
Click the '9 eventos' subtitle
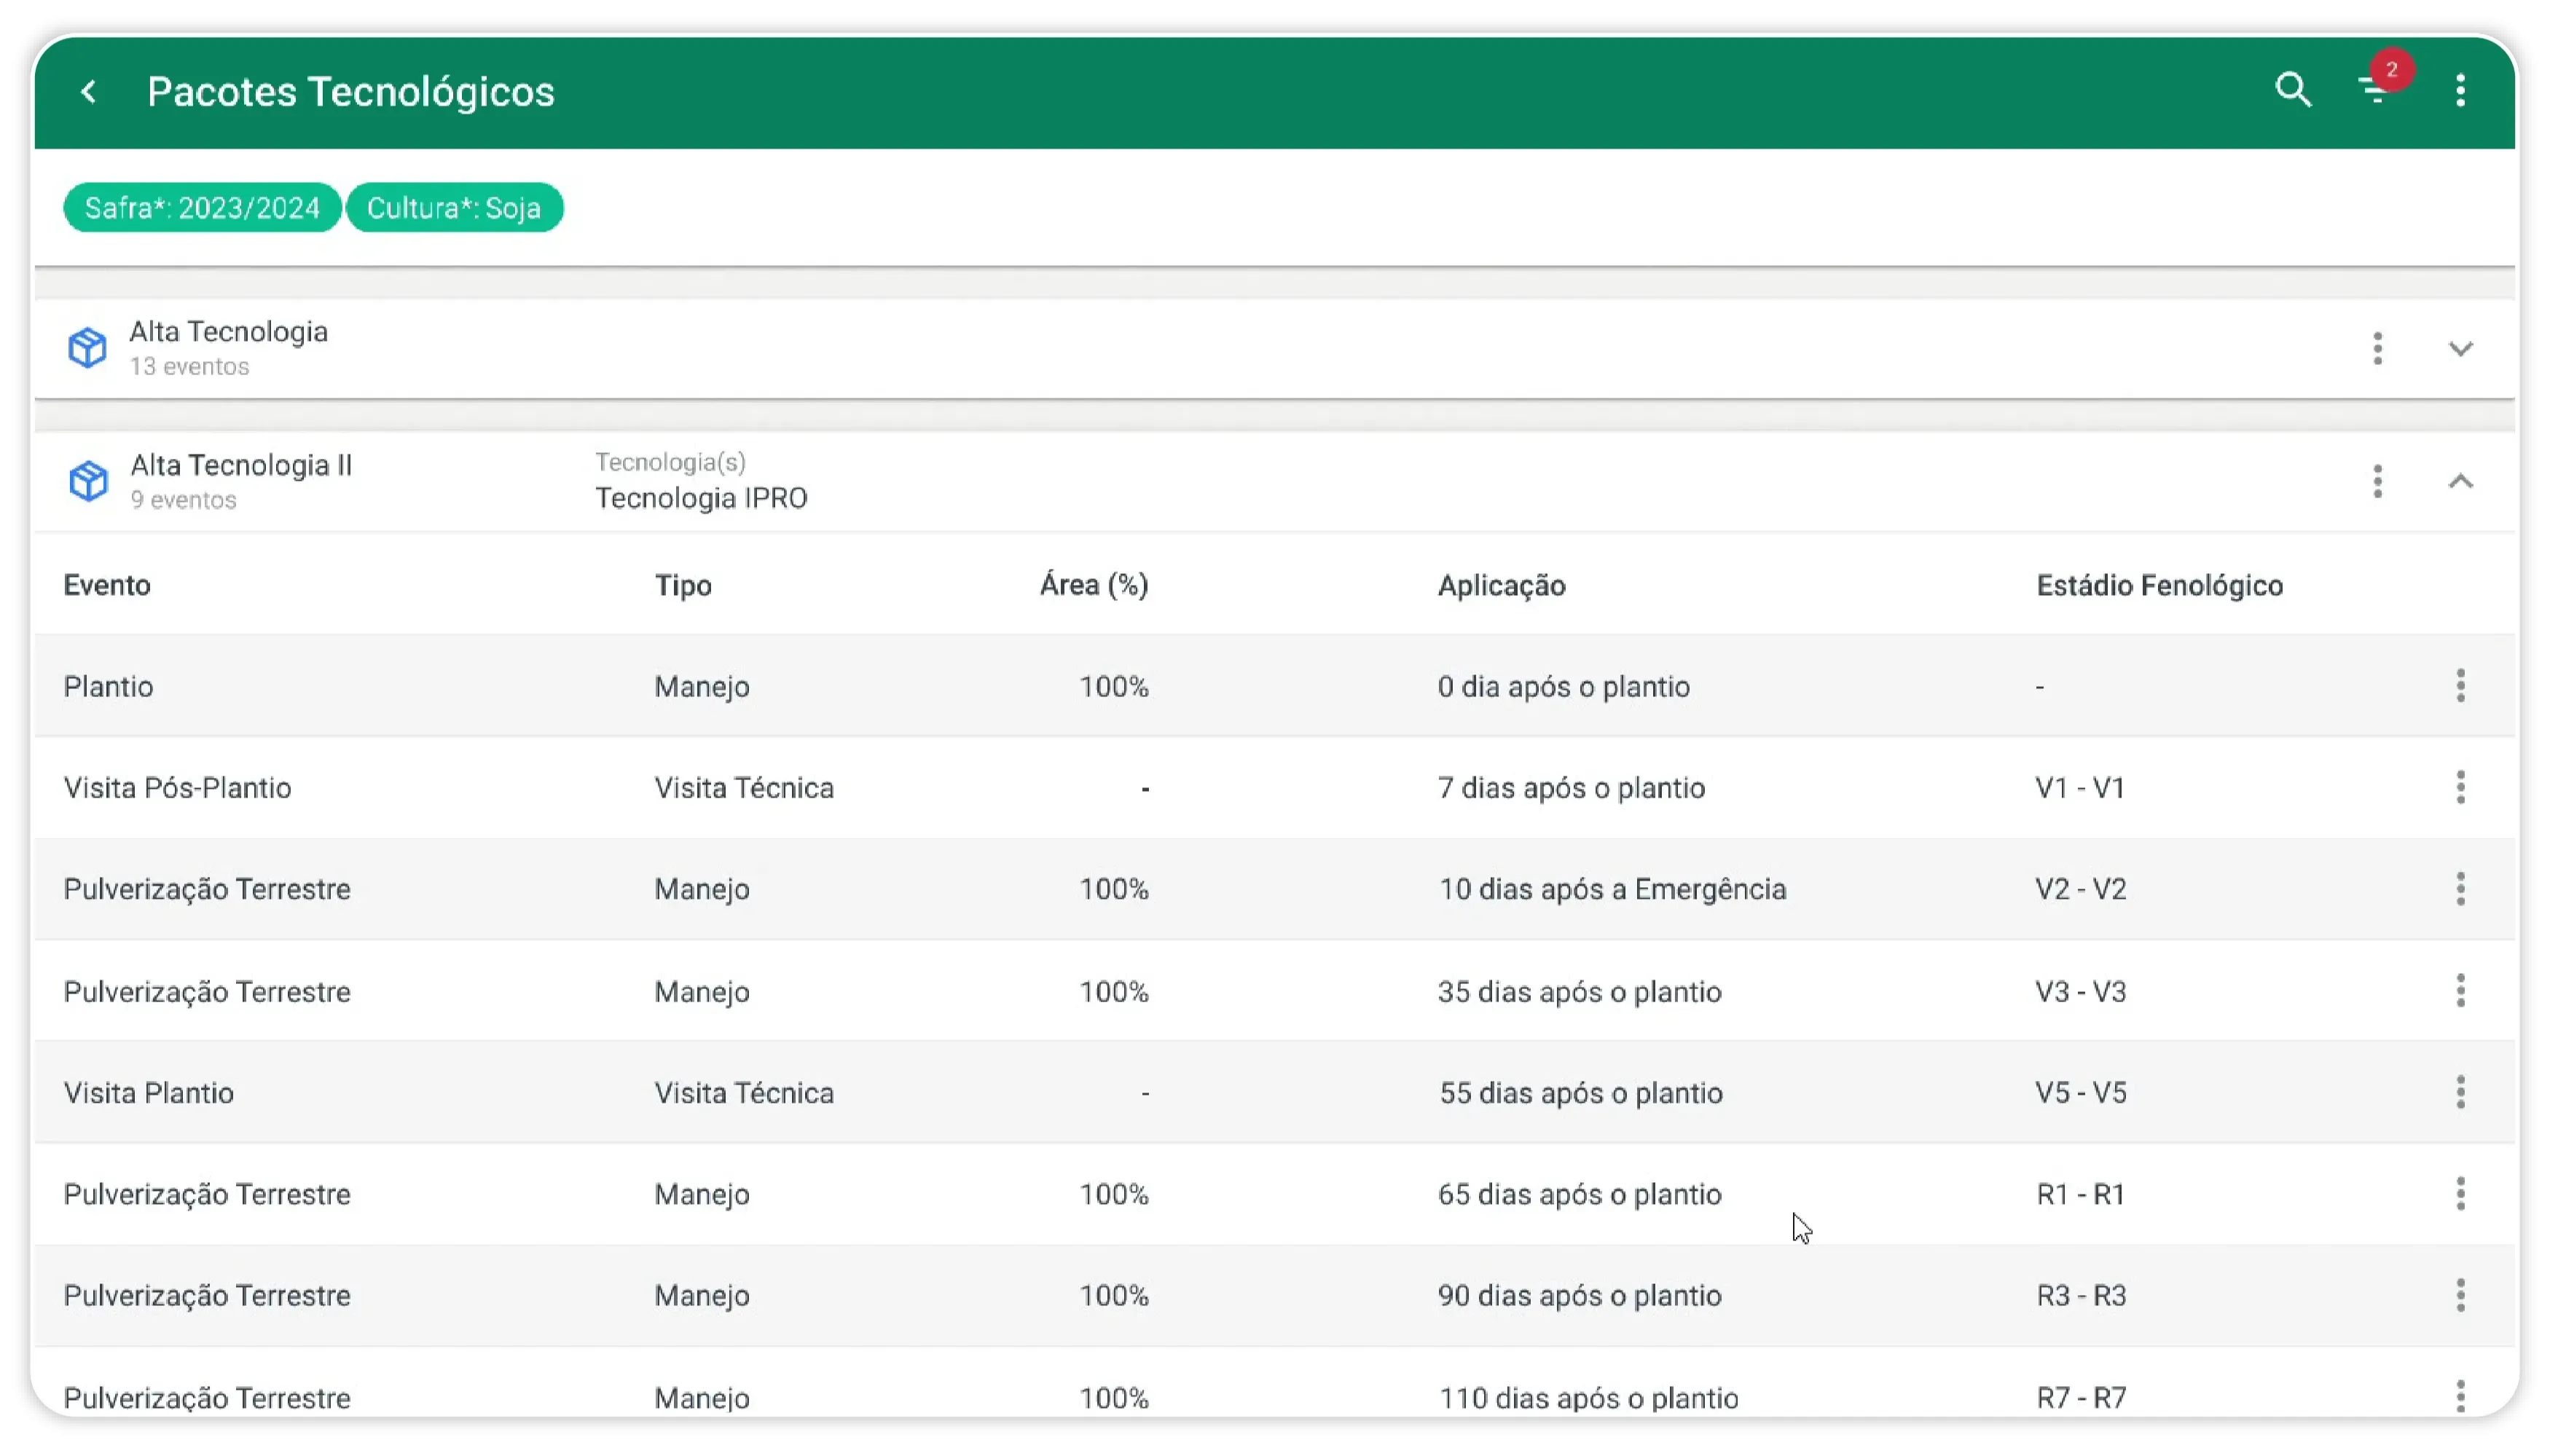coord(183,500)
